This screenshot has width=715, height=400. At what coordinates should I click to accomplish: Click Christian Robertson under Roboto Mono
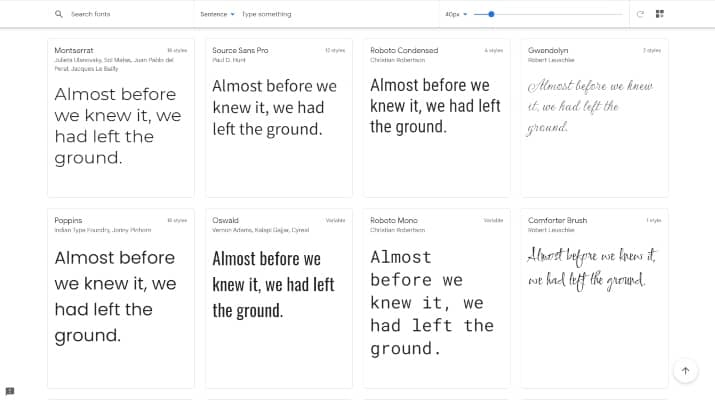pos(397,230)
